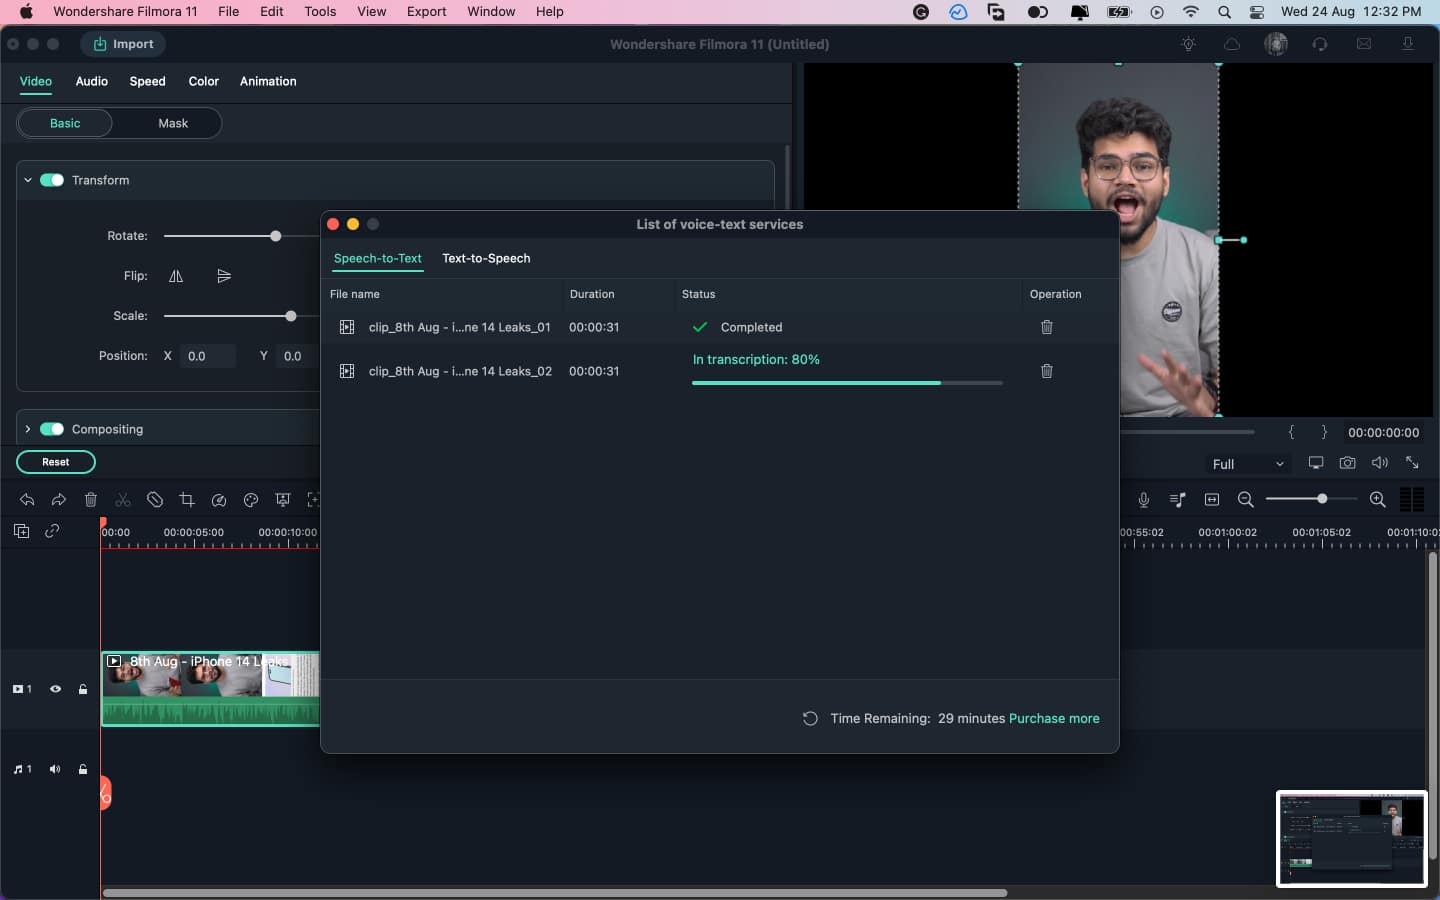Open the audio mixer icon
This screenshot has width=1440, height=900.
click(x=1178, y=499)
